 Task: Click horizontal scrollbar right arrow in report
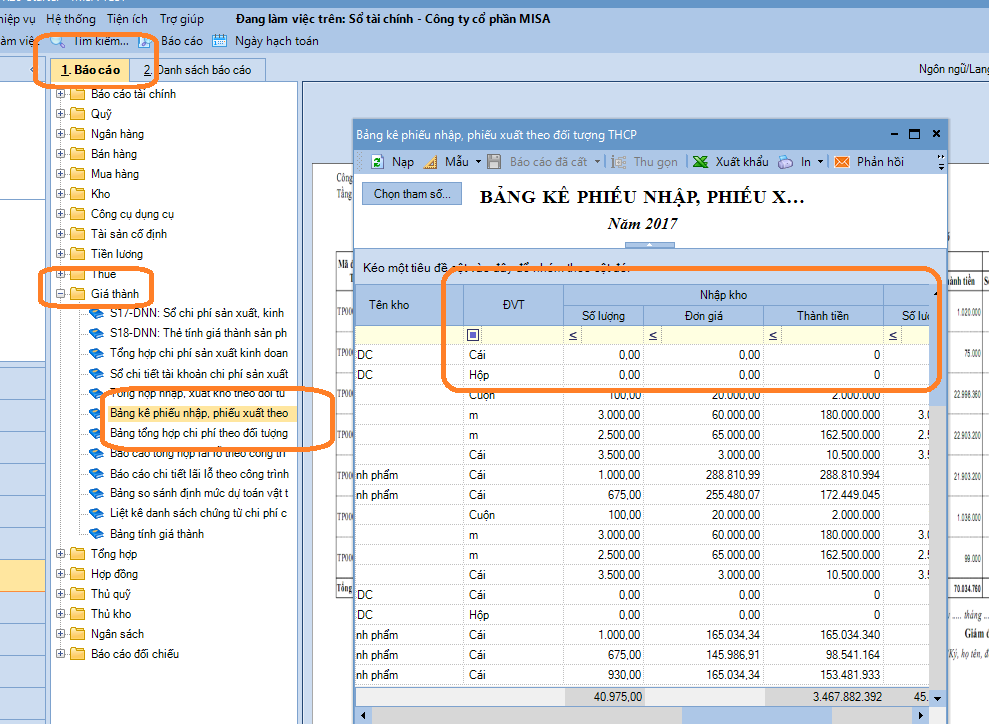pos(922,715)
